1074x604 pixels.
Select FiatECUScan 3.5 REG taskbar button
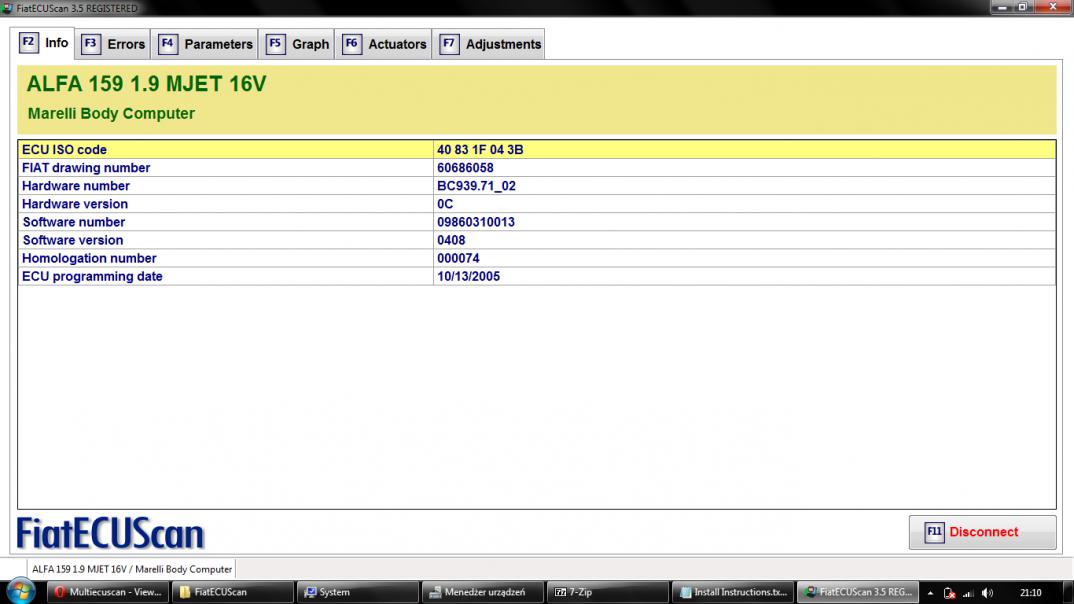(x=858, y=592)
